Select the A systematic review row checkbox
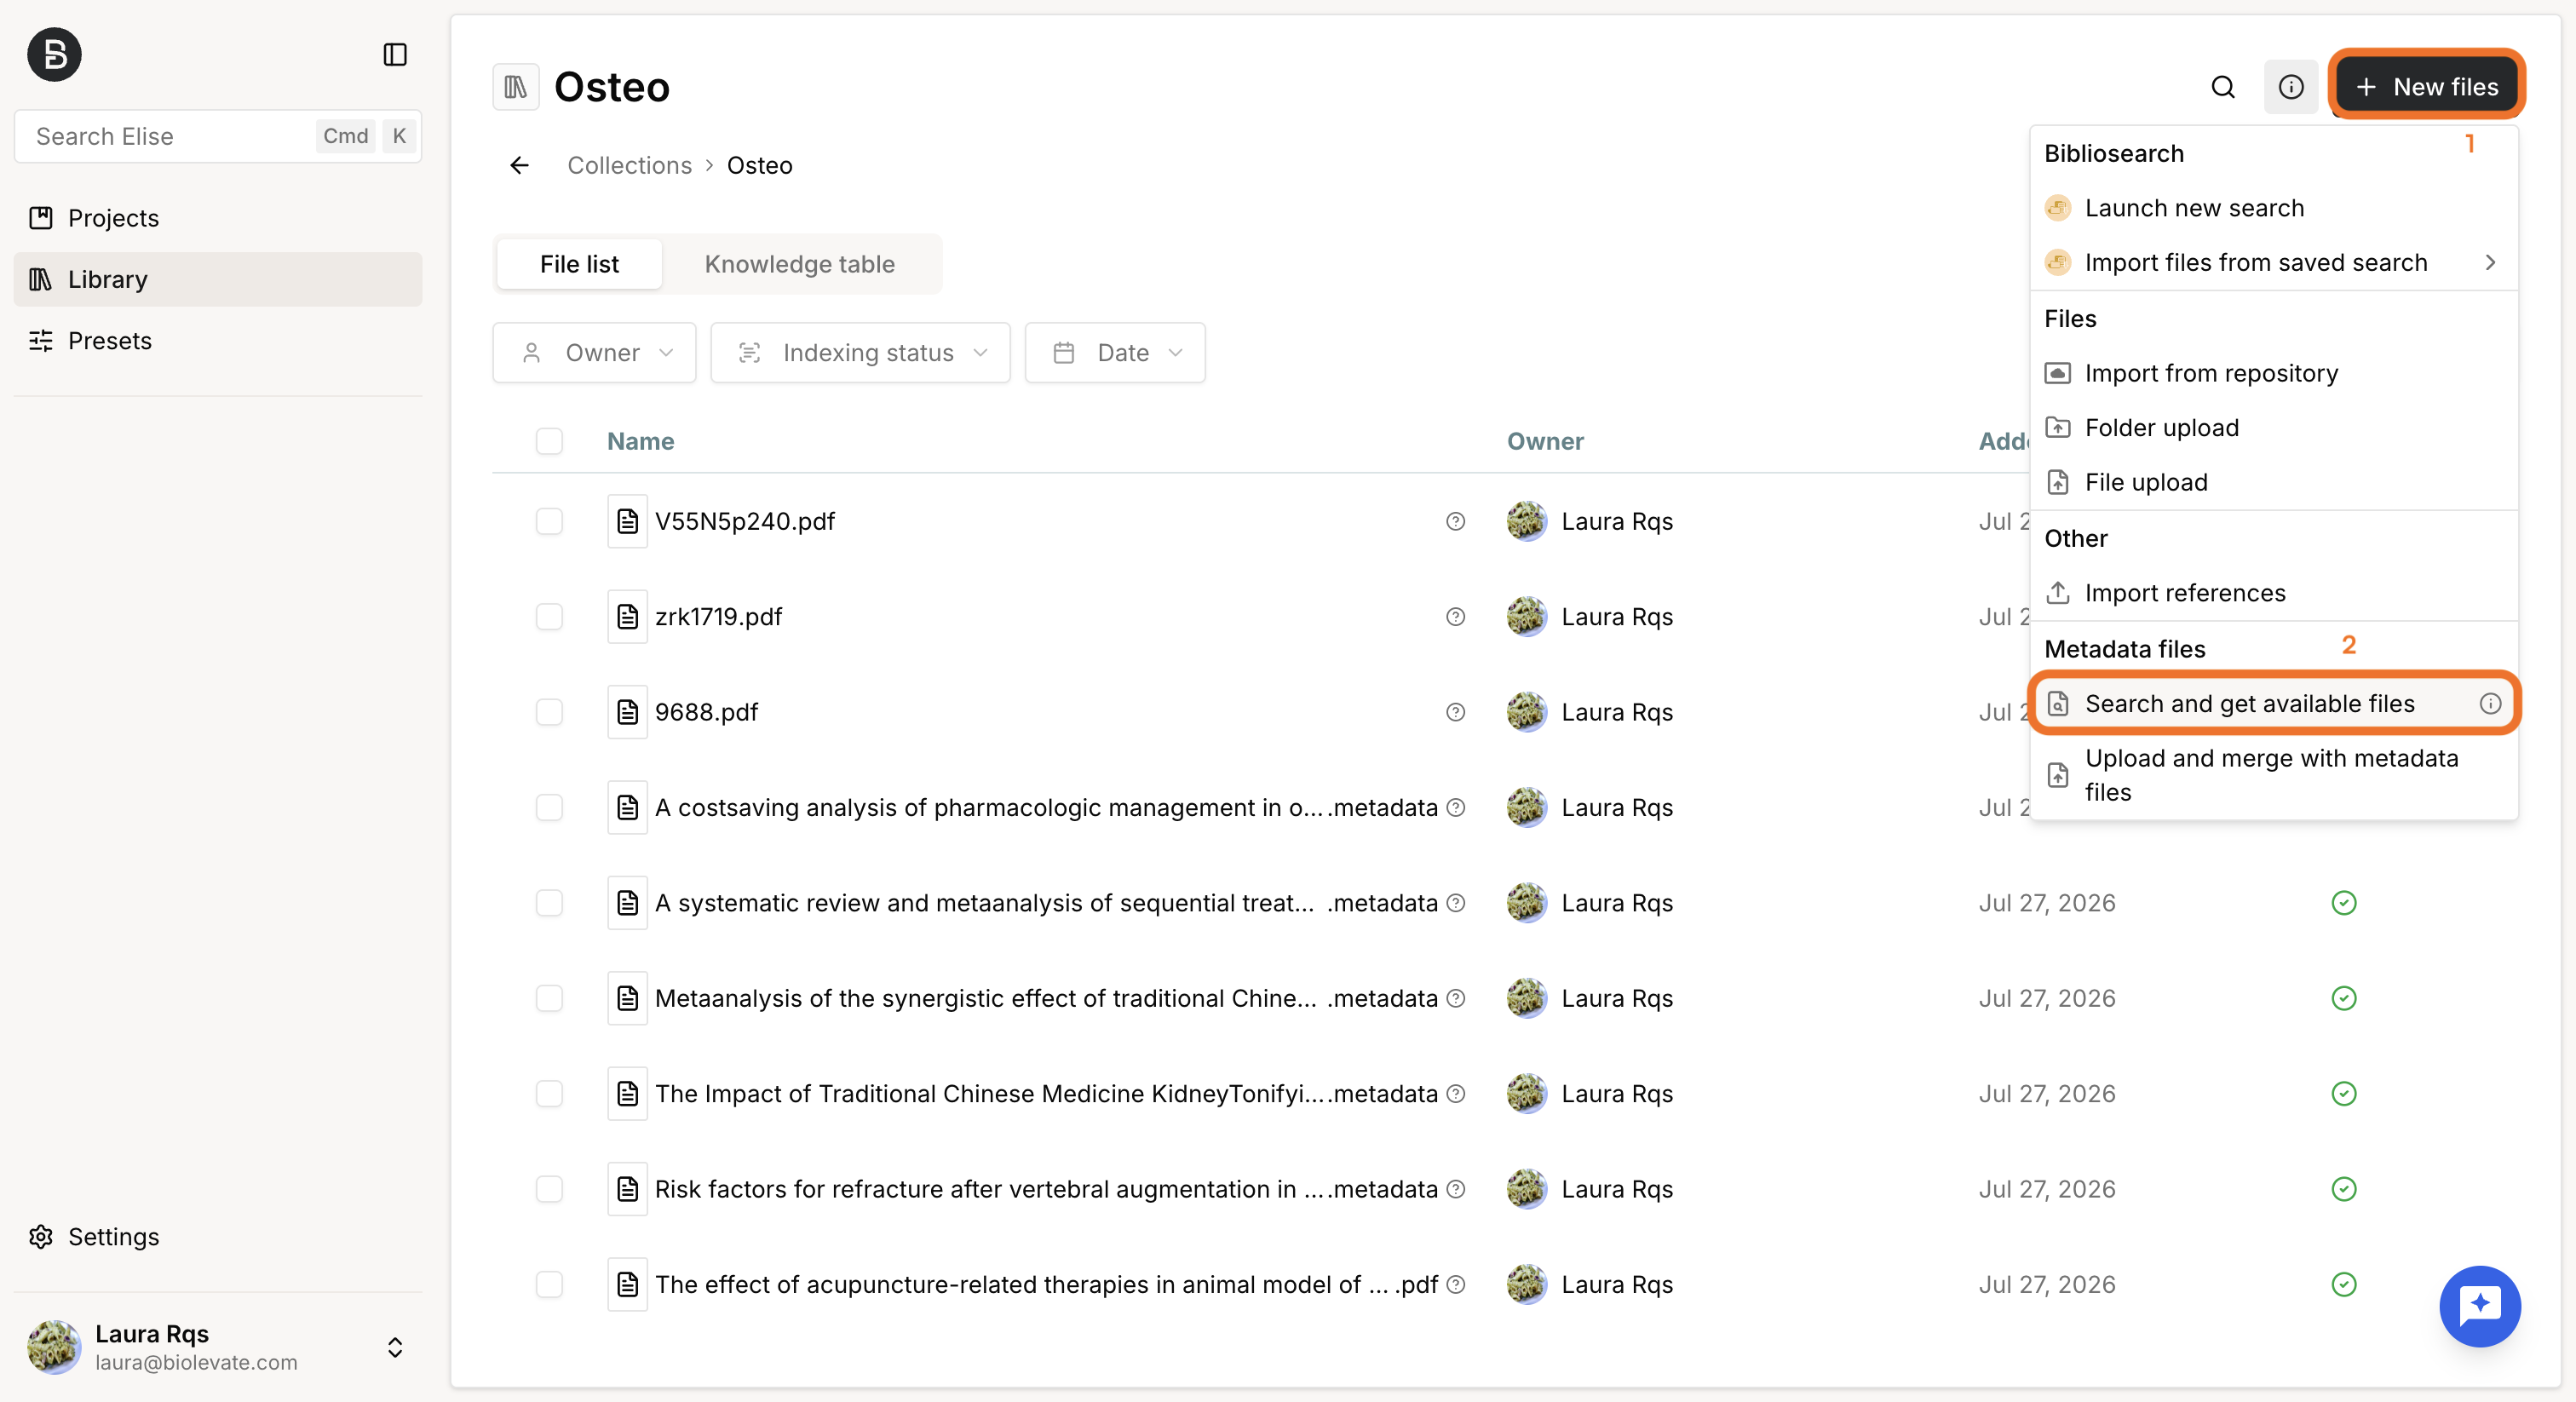The height and width of the screenshot is (1402, 2576). [x=549, y=903]
